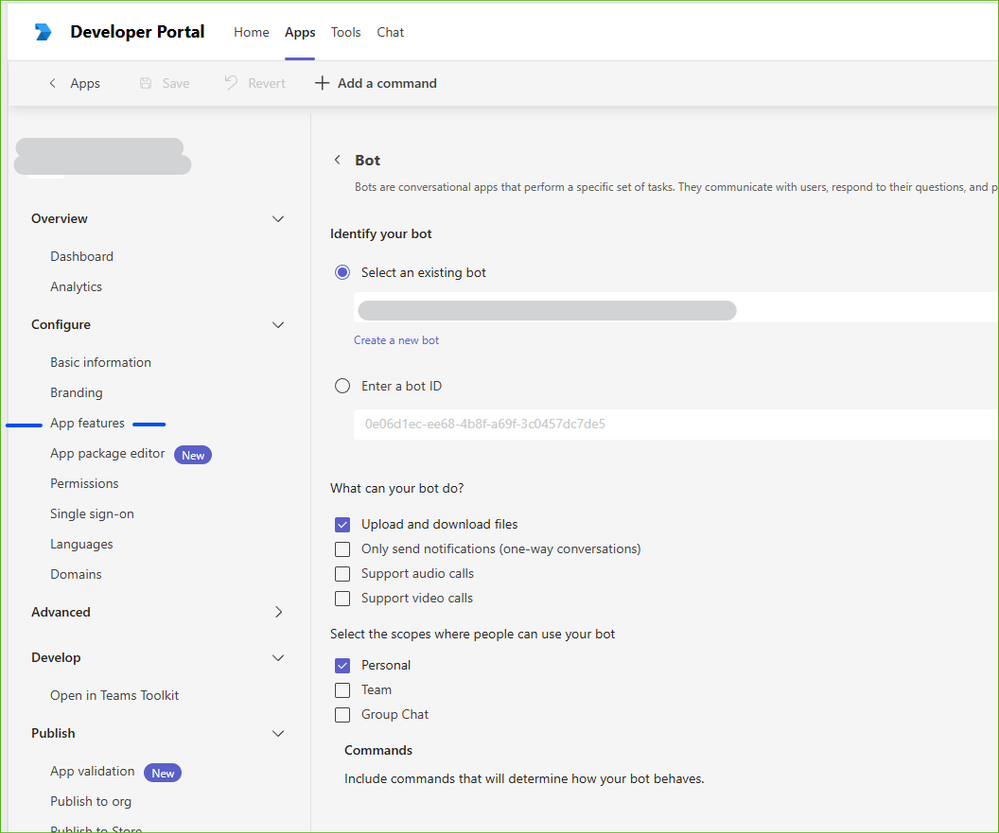Go back to Apps list

pos(85,83)
